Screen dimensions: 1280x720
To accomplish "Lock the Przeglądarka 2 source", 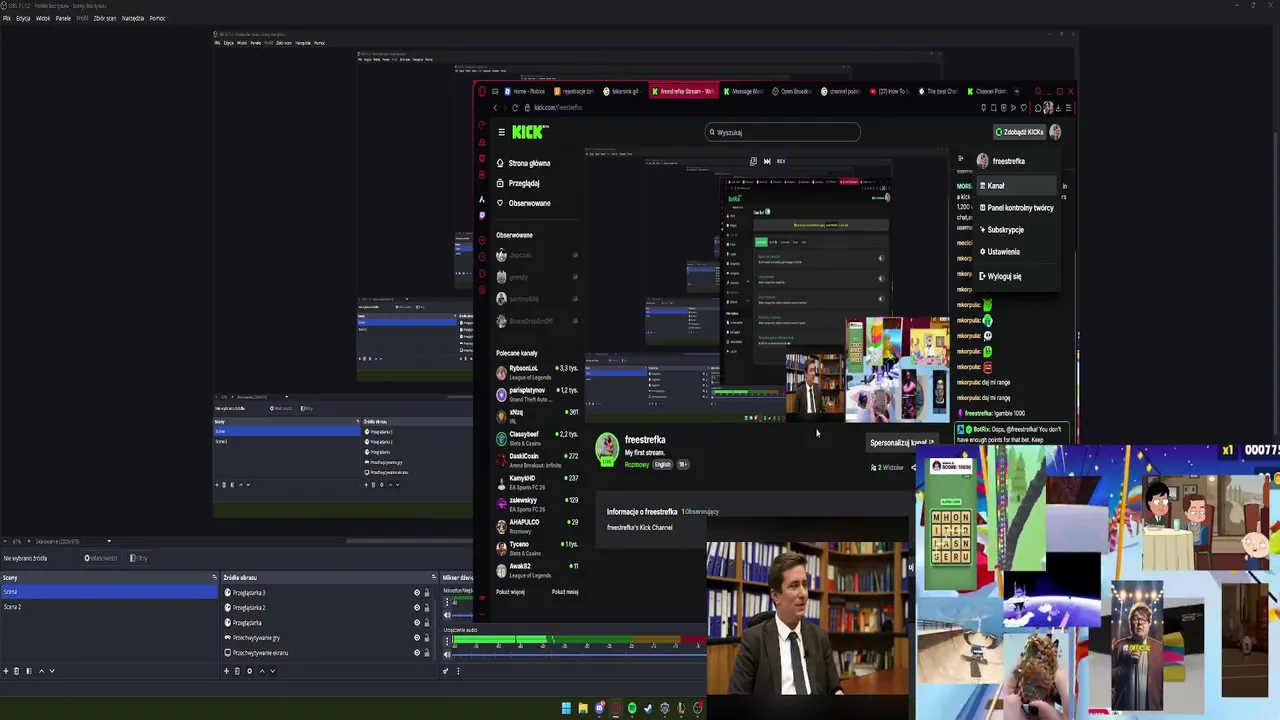I will (427, 608).
